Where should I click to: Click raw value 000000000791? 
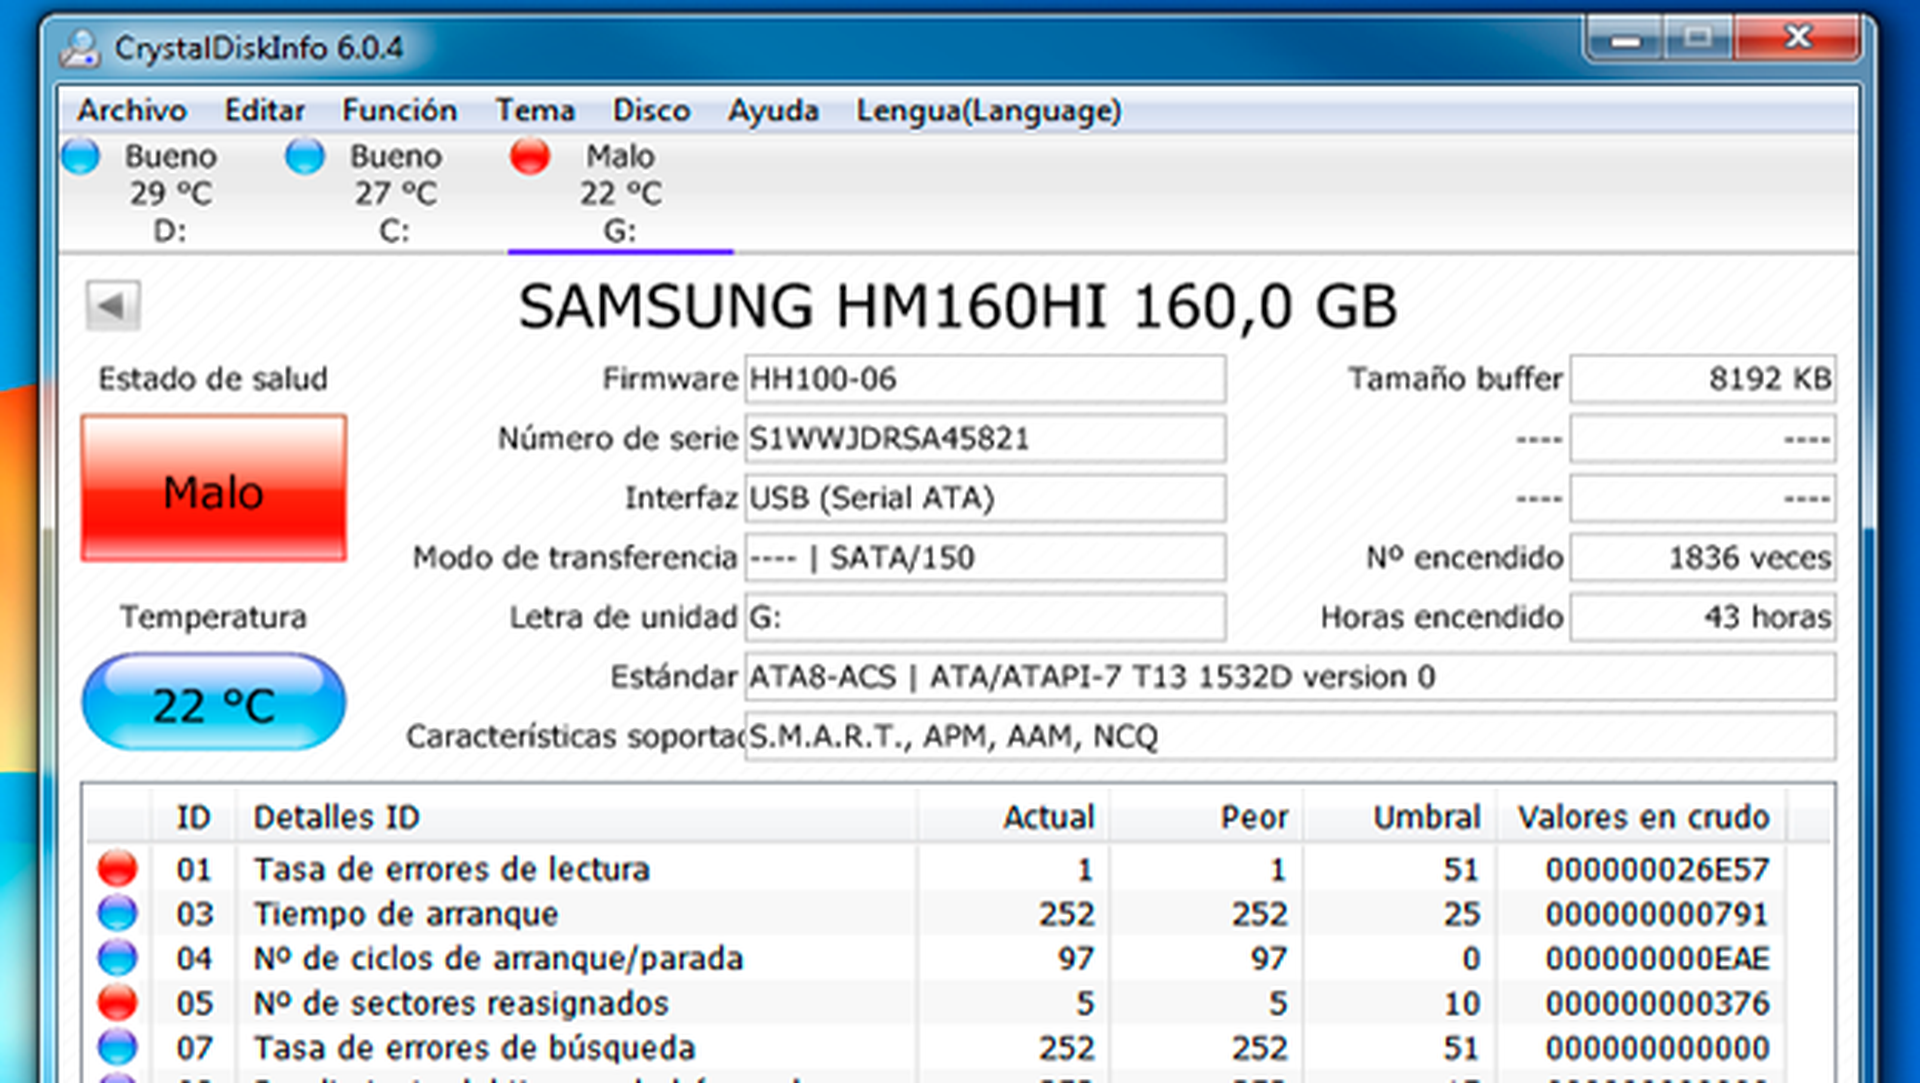(x=1657, y=914)
